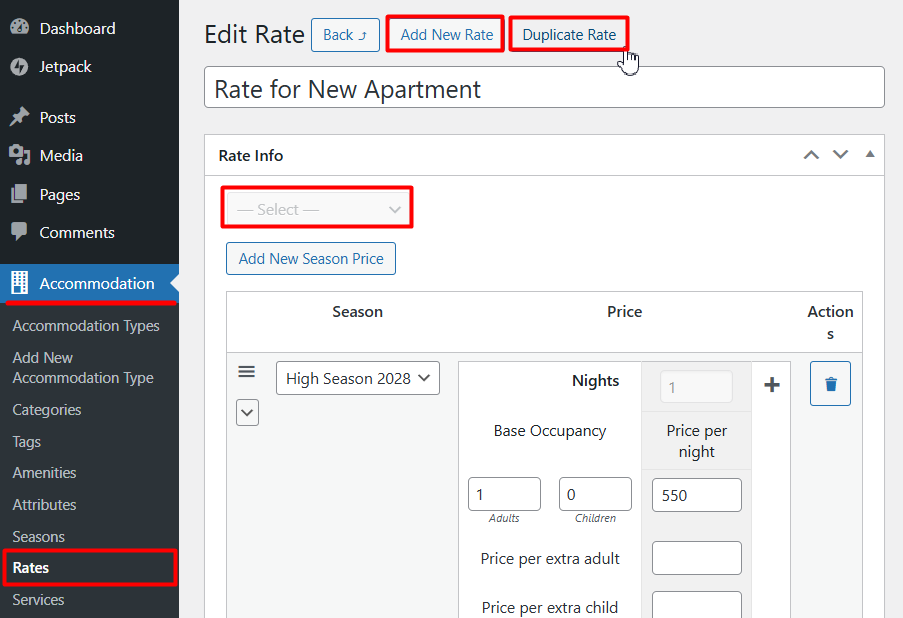Viewport: 903px width, 618px height.
Task: Click the Posts pushpin icon
Action: [x=20, y=117]
